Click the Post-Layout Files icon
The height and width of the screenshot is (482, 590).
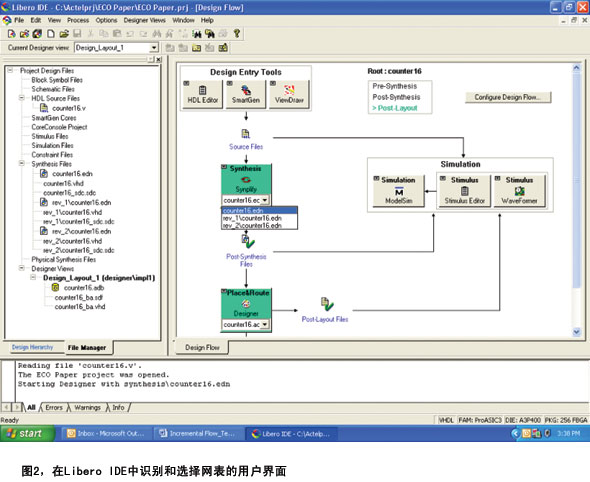tap(327, 304)
